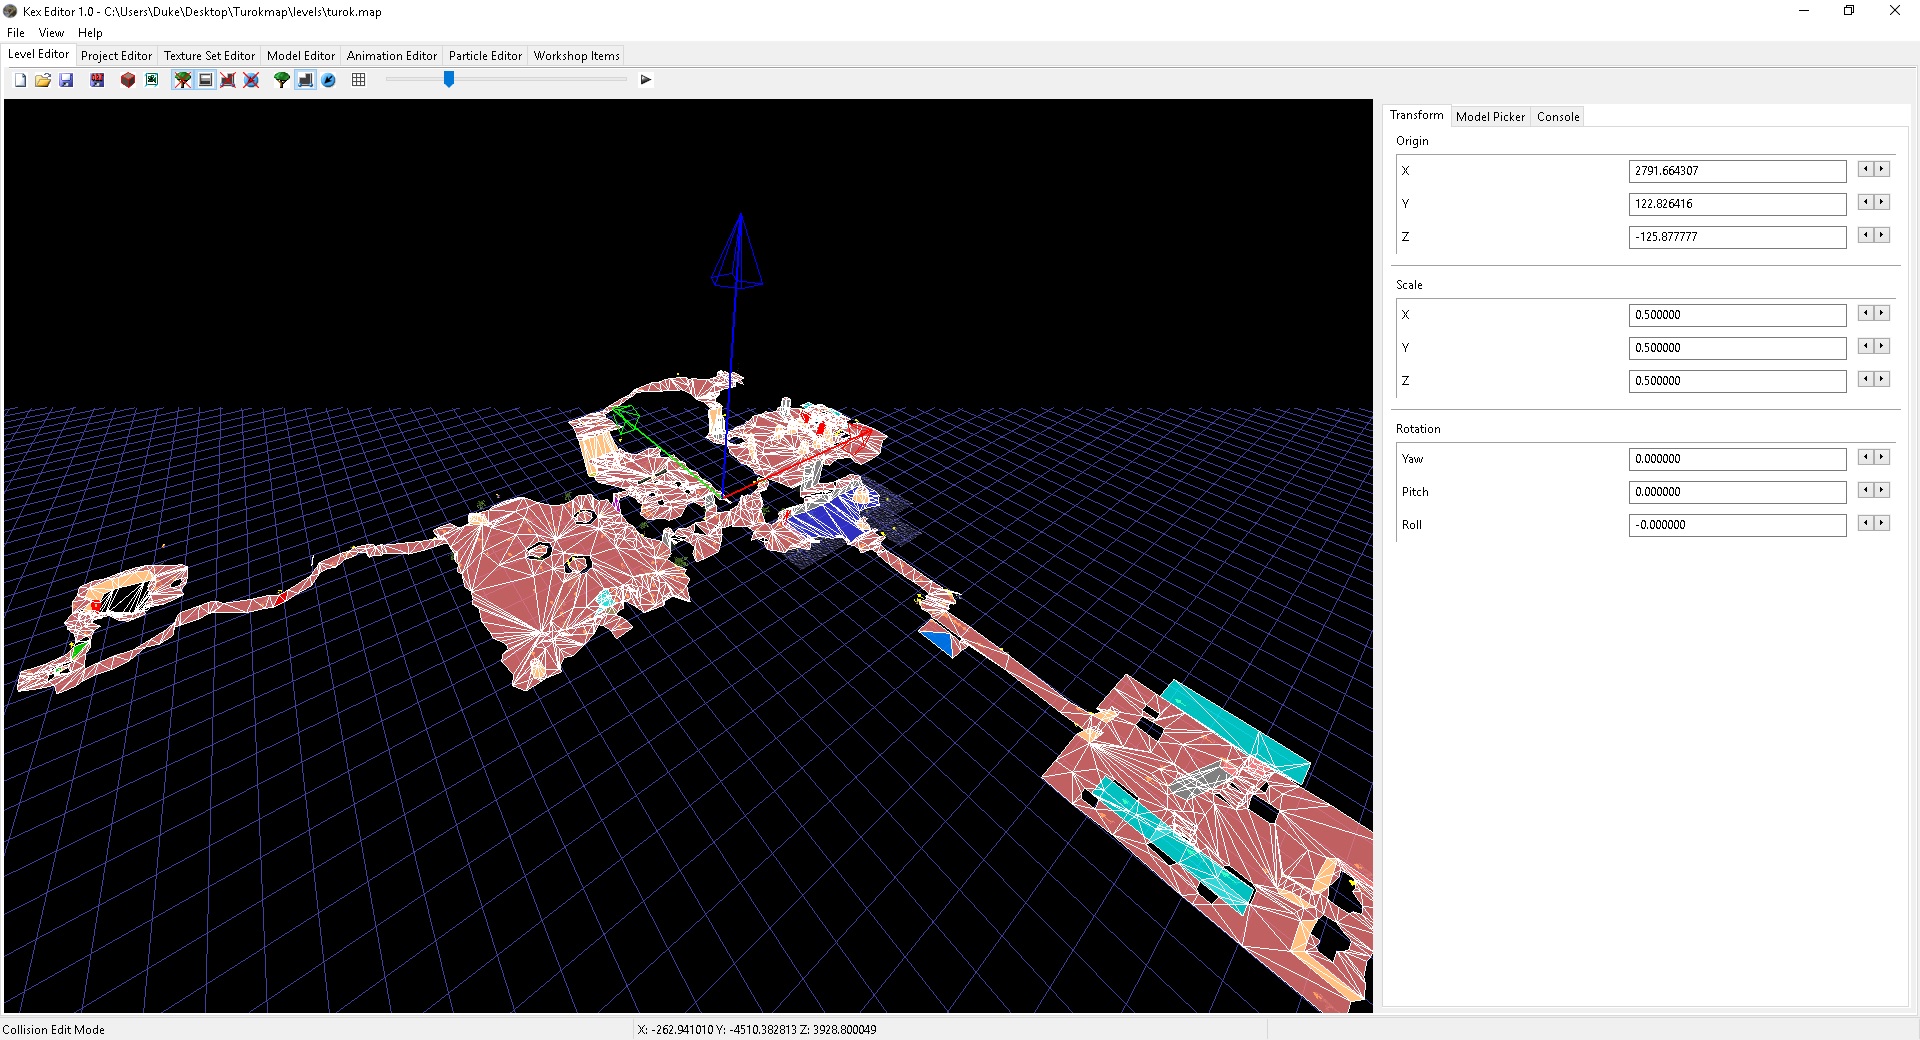Toggle the crossed-out blue sphere button
The width and height of the screenshot is (1920, 1040).
pos(251,80)
